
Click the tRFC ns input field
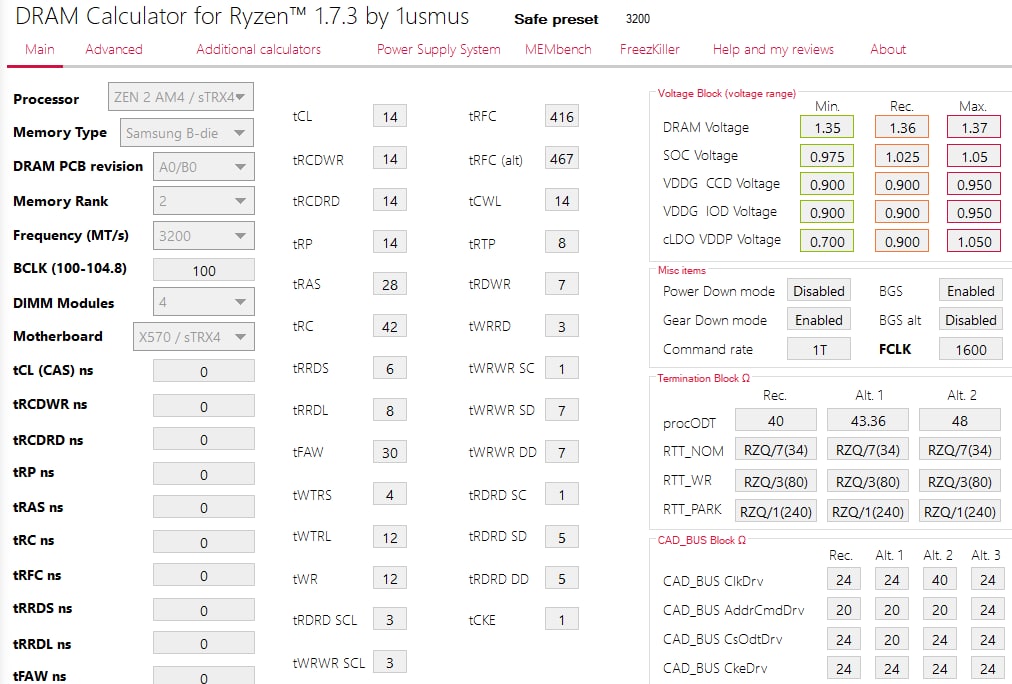[x=203, y=575]
